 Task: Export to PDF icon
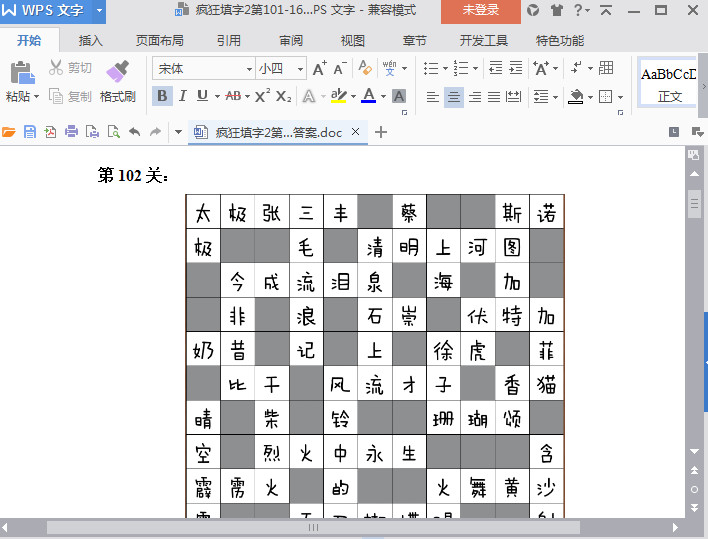[50, 132]
